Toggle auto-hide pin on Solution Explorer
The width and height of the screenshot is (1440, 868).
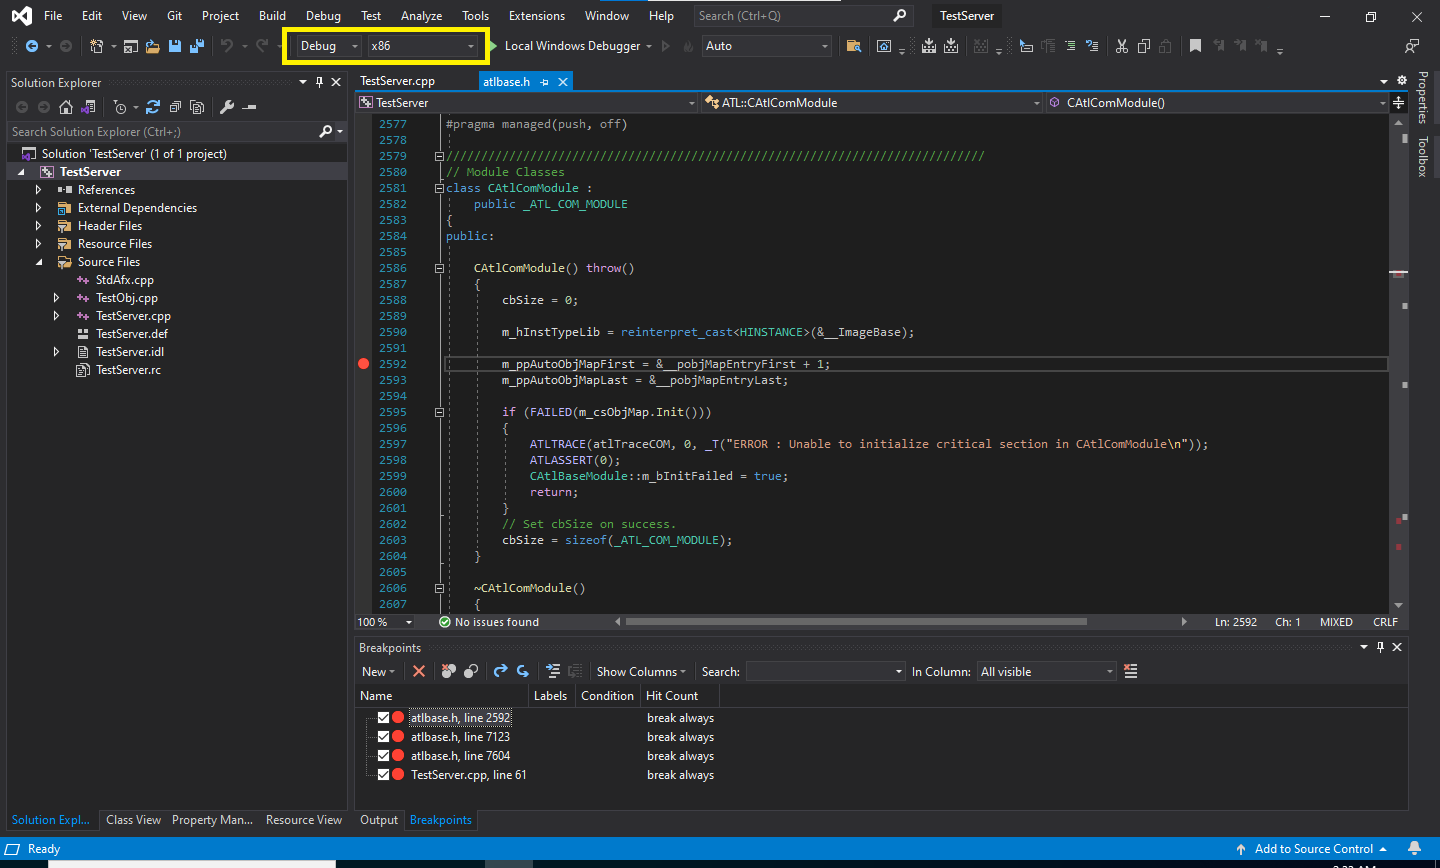319,83
